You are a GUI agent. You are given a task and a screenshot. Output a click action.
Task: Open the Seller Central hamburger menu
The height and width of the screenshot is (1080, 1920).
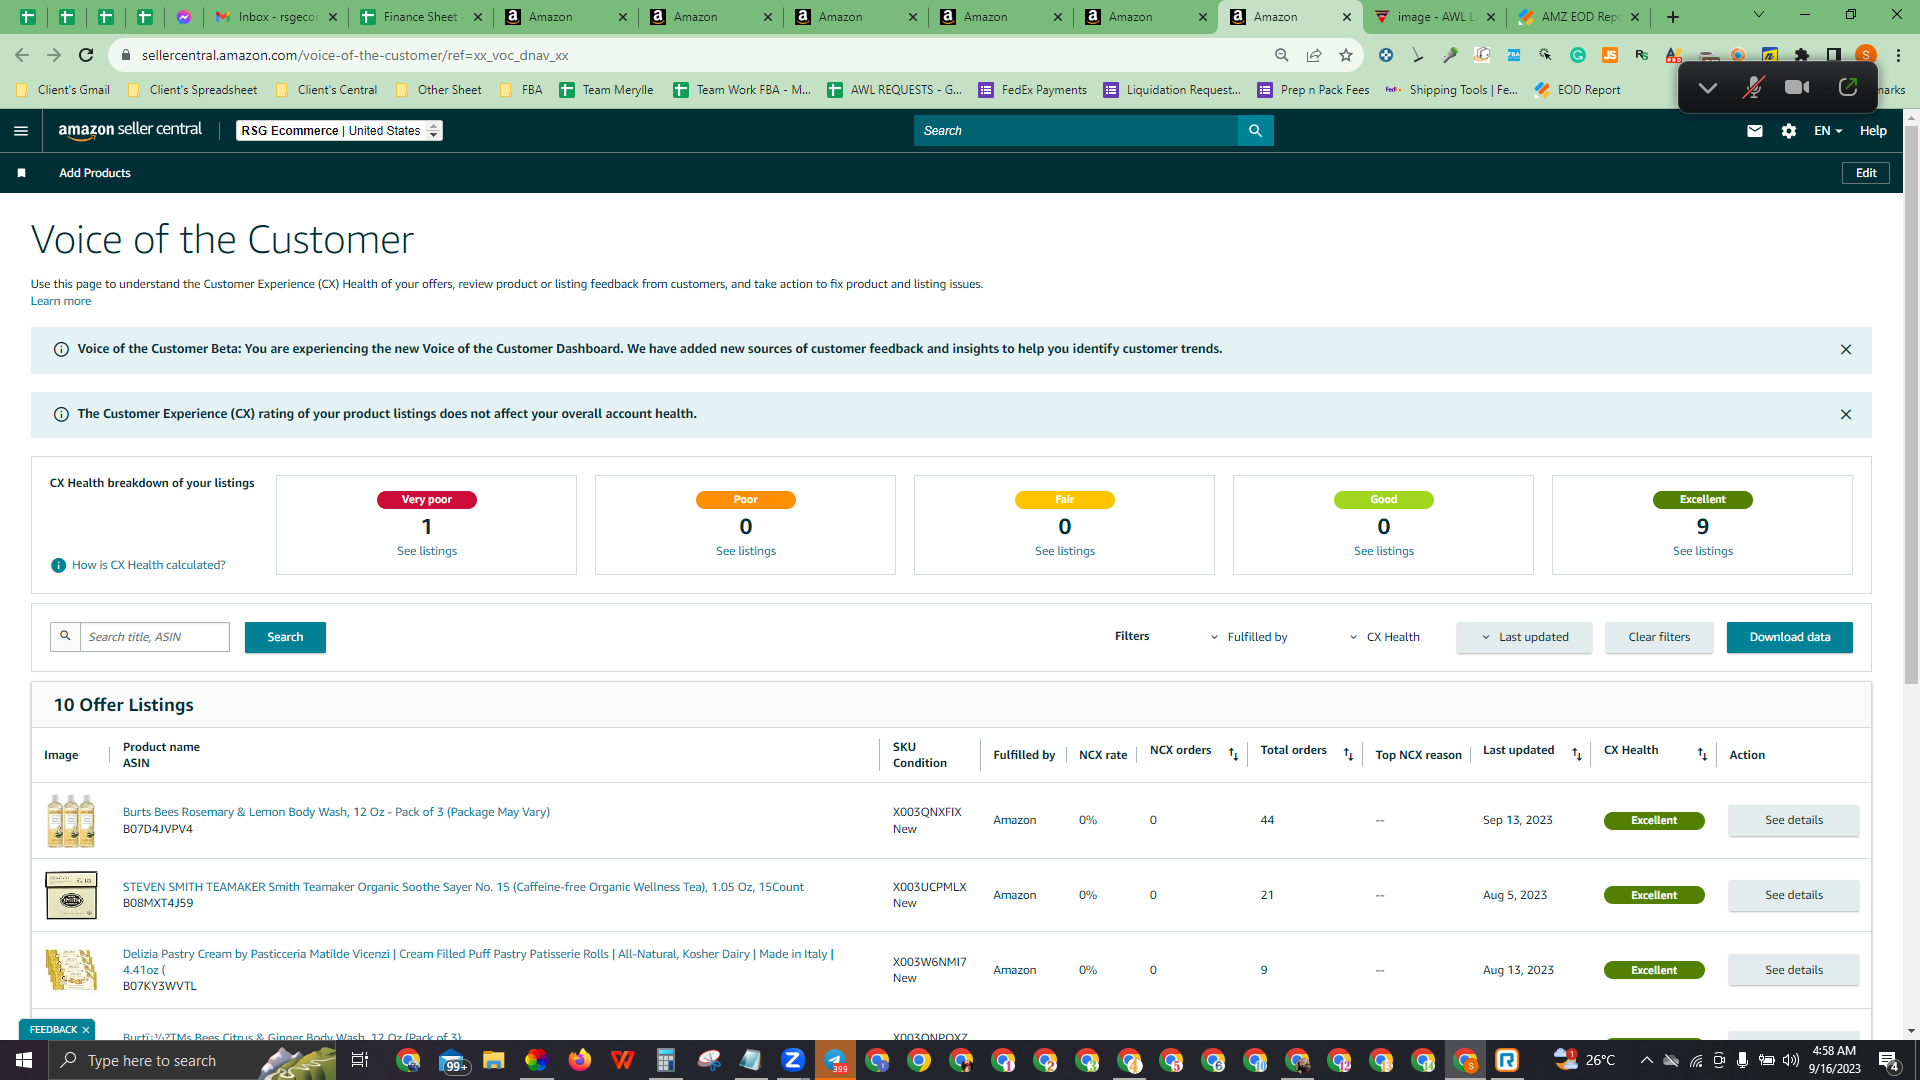(x=21, y=131)
